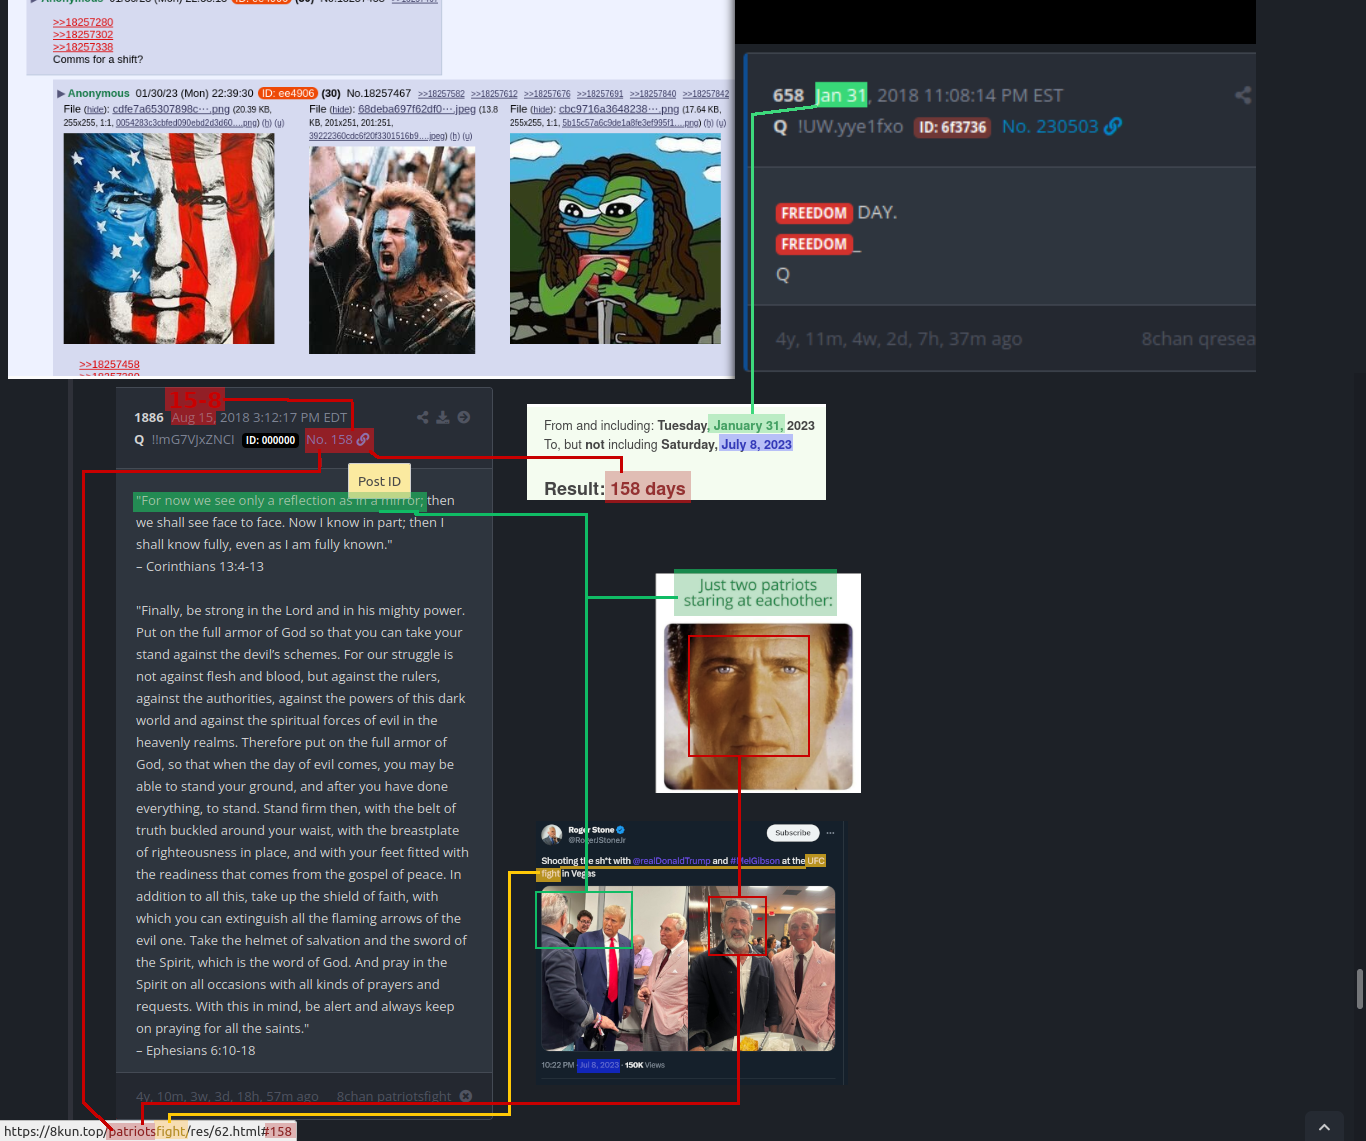The image size is (1366, 1141).
Task: Open file link cbc9716a3648238….png
Action: pyautogui.click(x=619, y=109)
